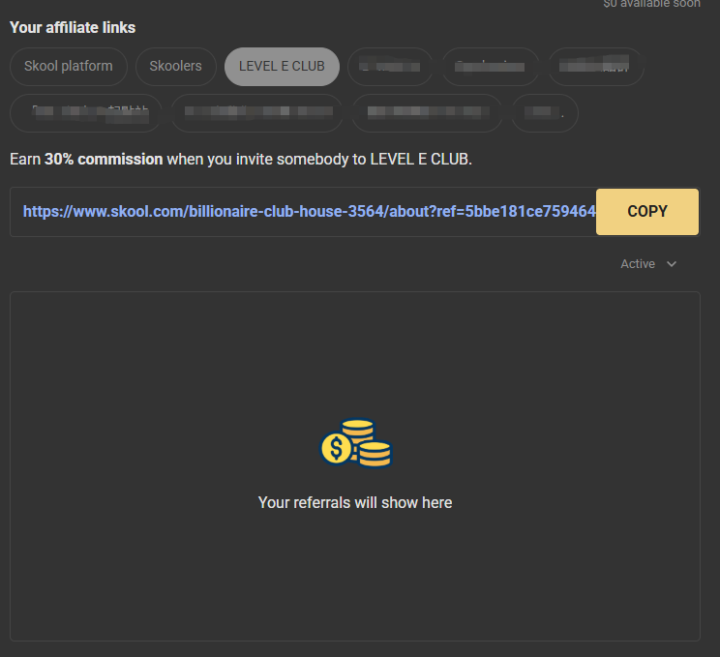The width and height of the screenshot is (720, 657).
Task: Select the first blurred chip in the second row
Action: pos(86,113)
